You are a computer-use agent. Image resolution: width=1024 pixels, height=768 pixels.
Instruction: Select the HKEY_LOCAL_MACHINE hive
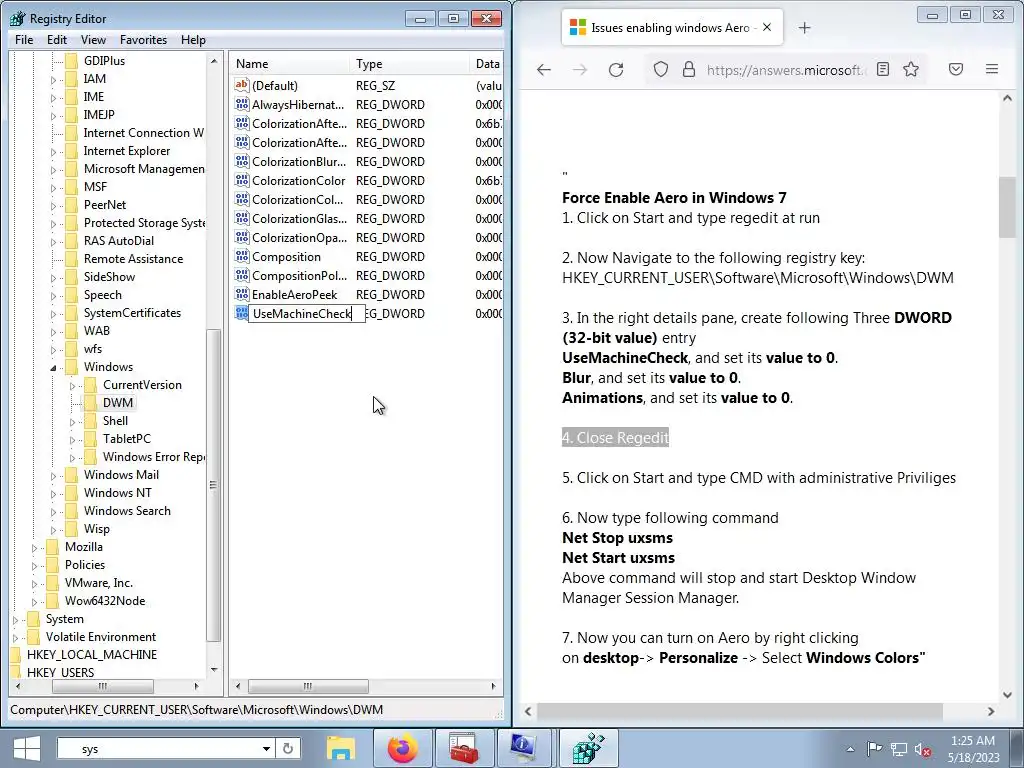(x=91, y=654)
